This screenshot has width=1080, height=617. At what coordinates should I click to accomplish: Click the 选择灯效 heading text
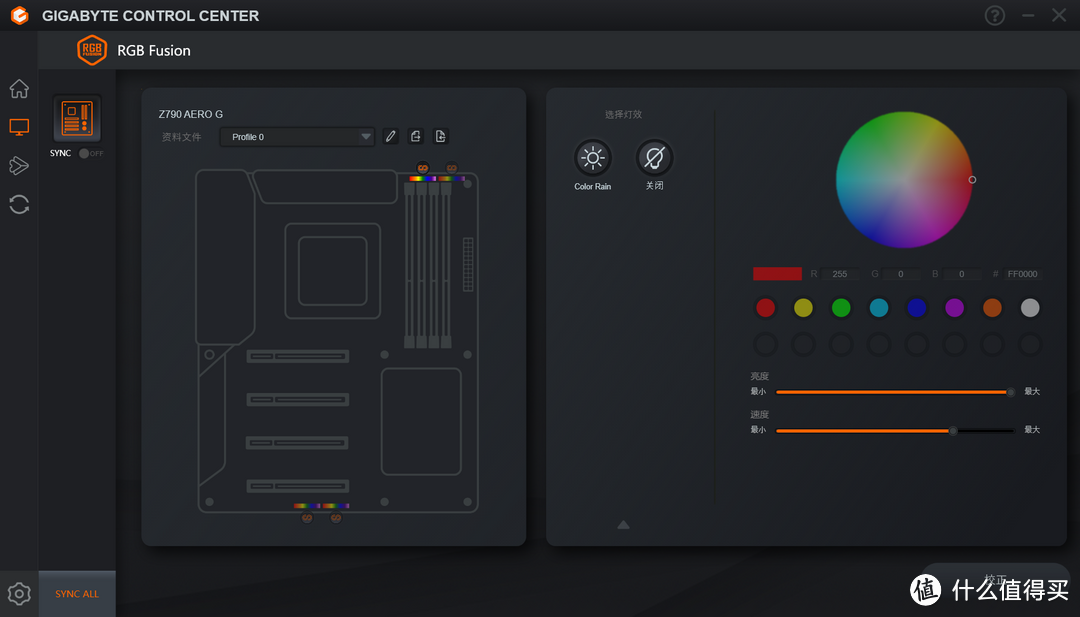(x=623, y=114)
